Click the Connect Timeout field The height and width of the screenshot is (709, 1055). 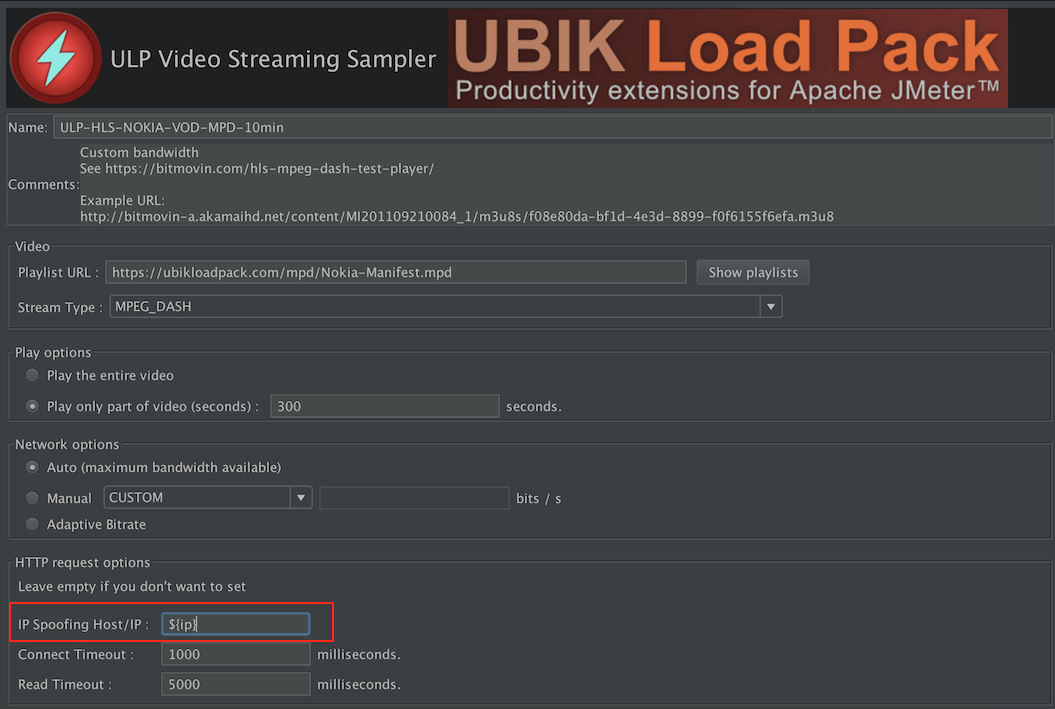click(236, 654)
